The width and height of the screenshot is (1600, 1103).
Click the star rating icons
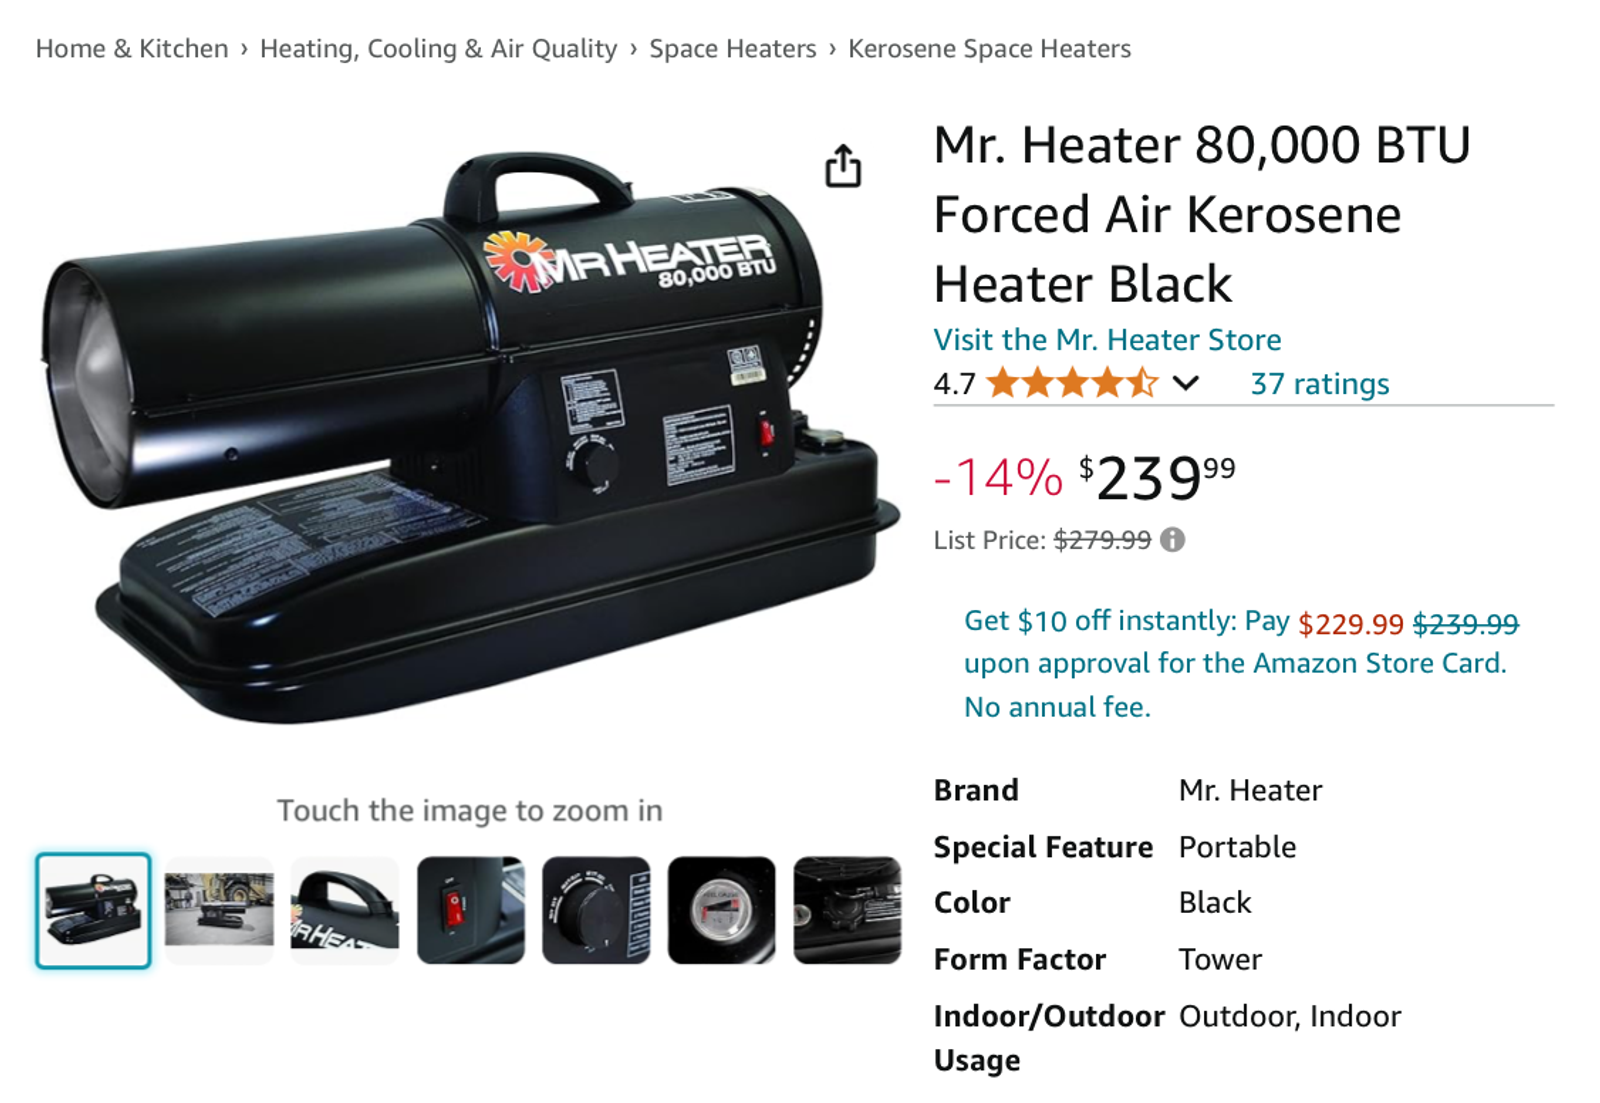1072,383
